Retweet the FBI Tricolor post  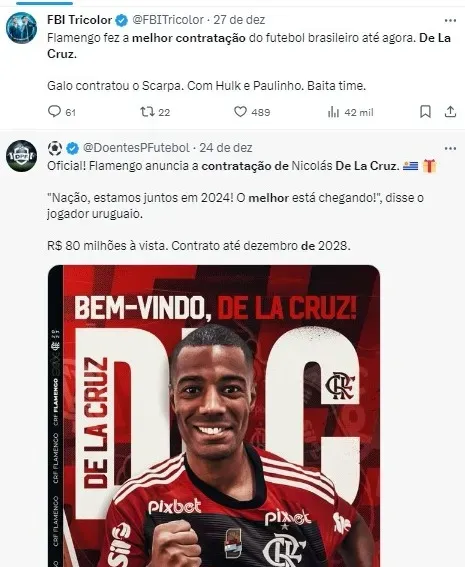(155, 112)
